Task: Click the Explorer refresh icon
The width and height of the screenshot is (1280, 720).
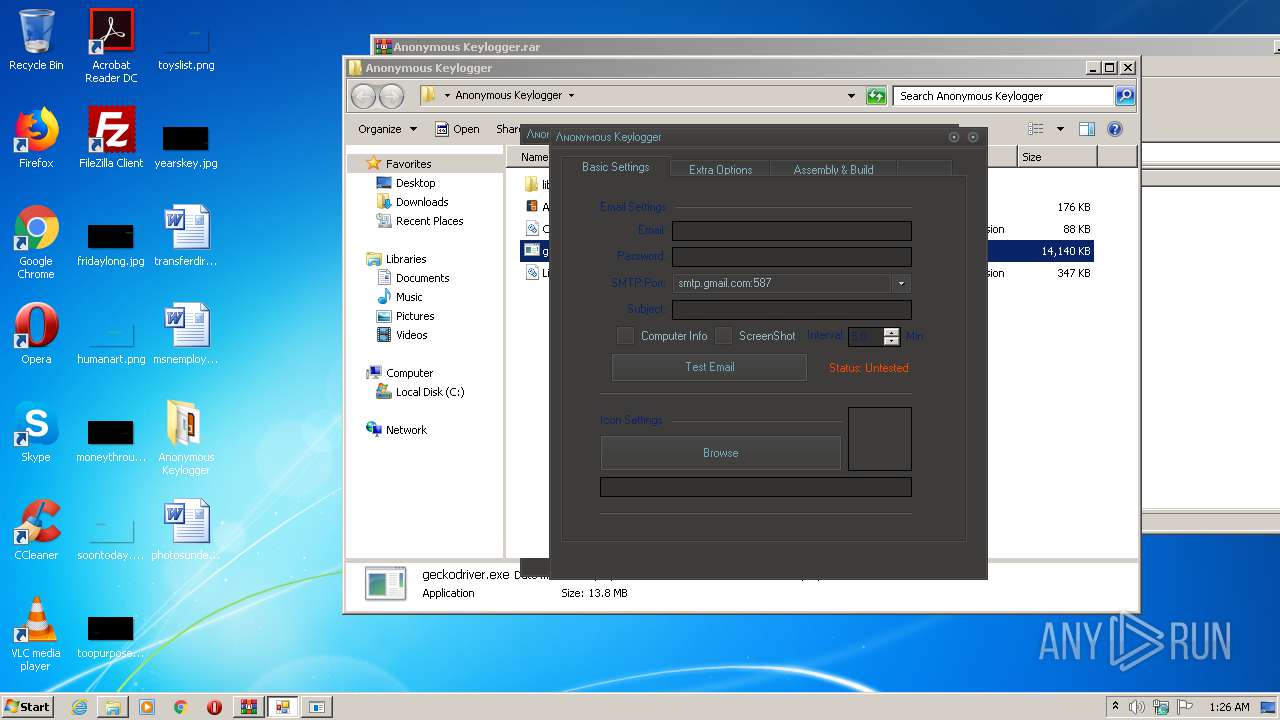Action: click(876, 96)
